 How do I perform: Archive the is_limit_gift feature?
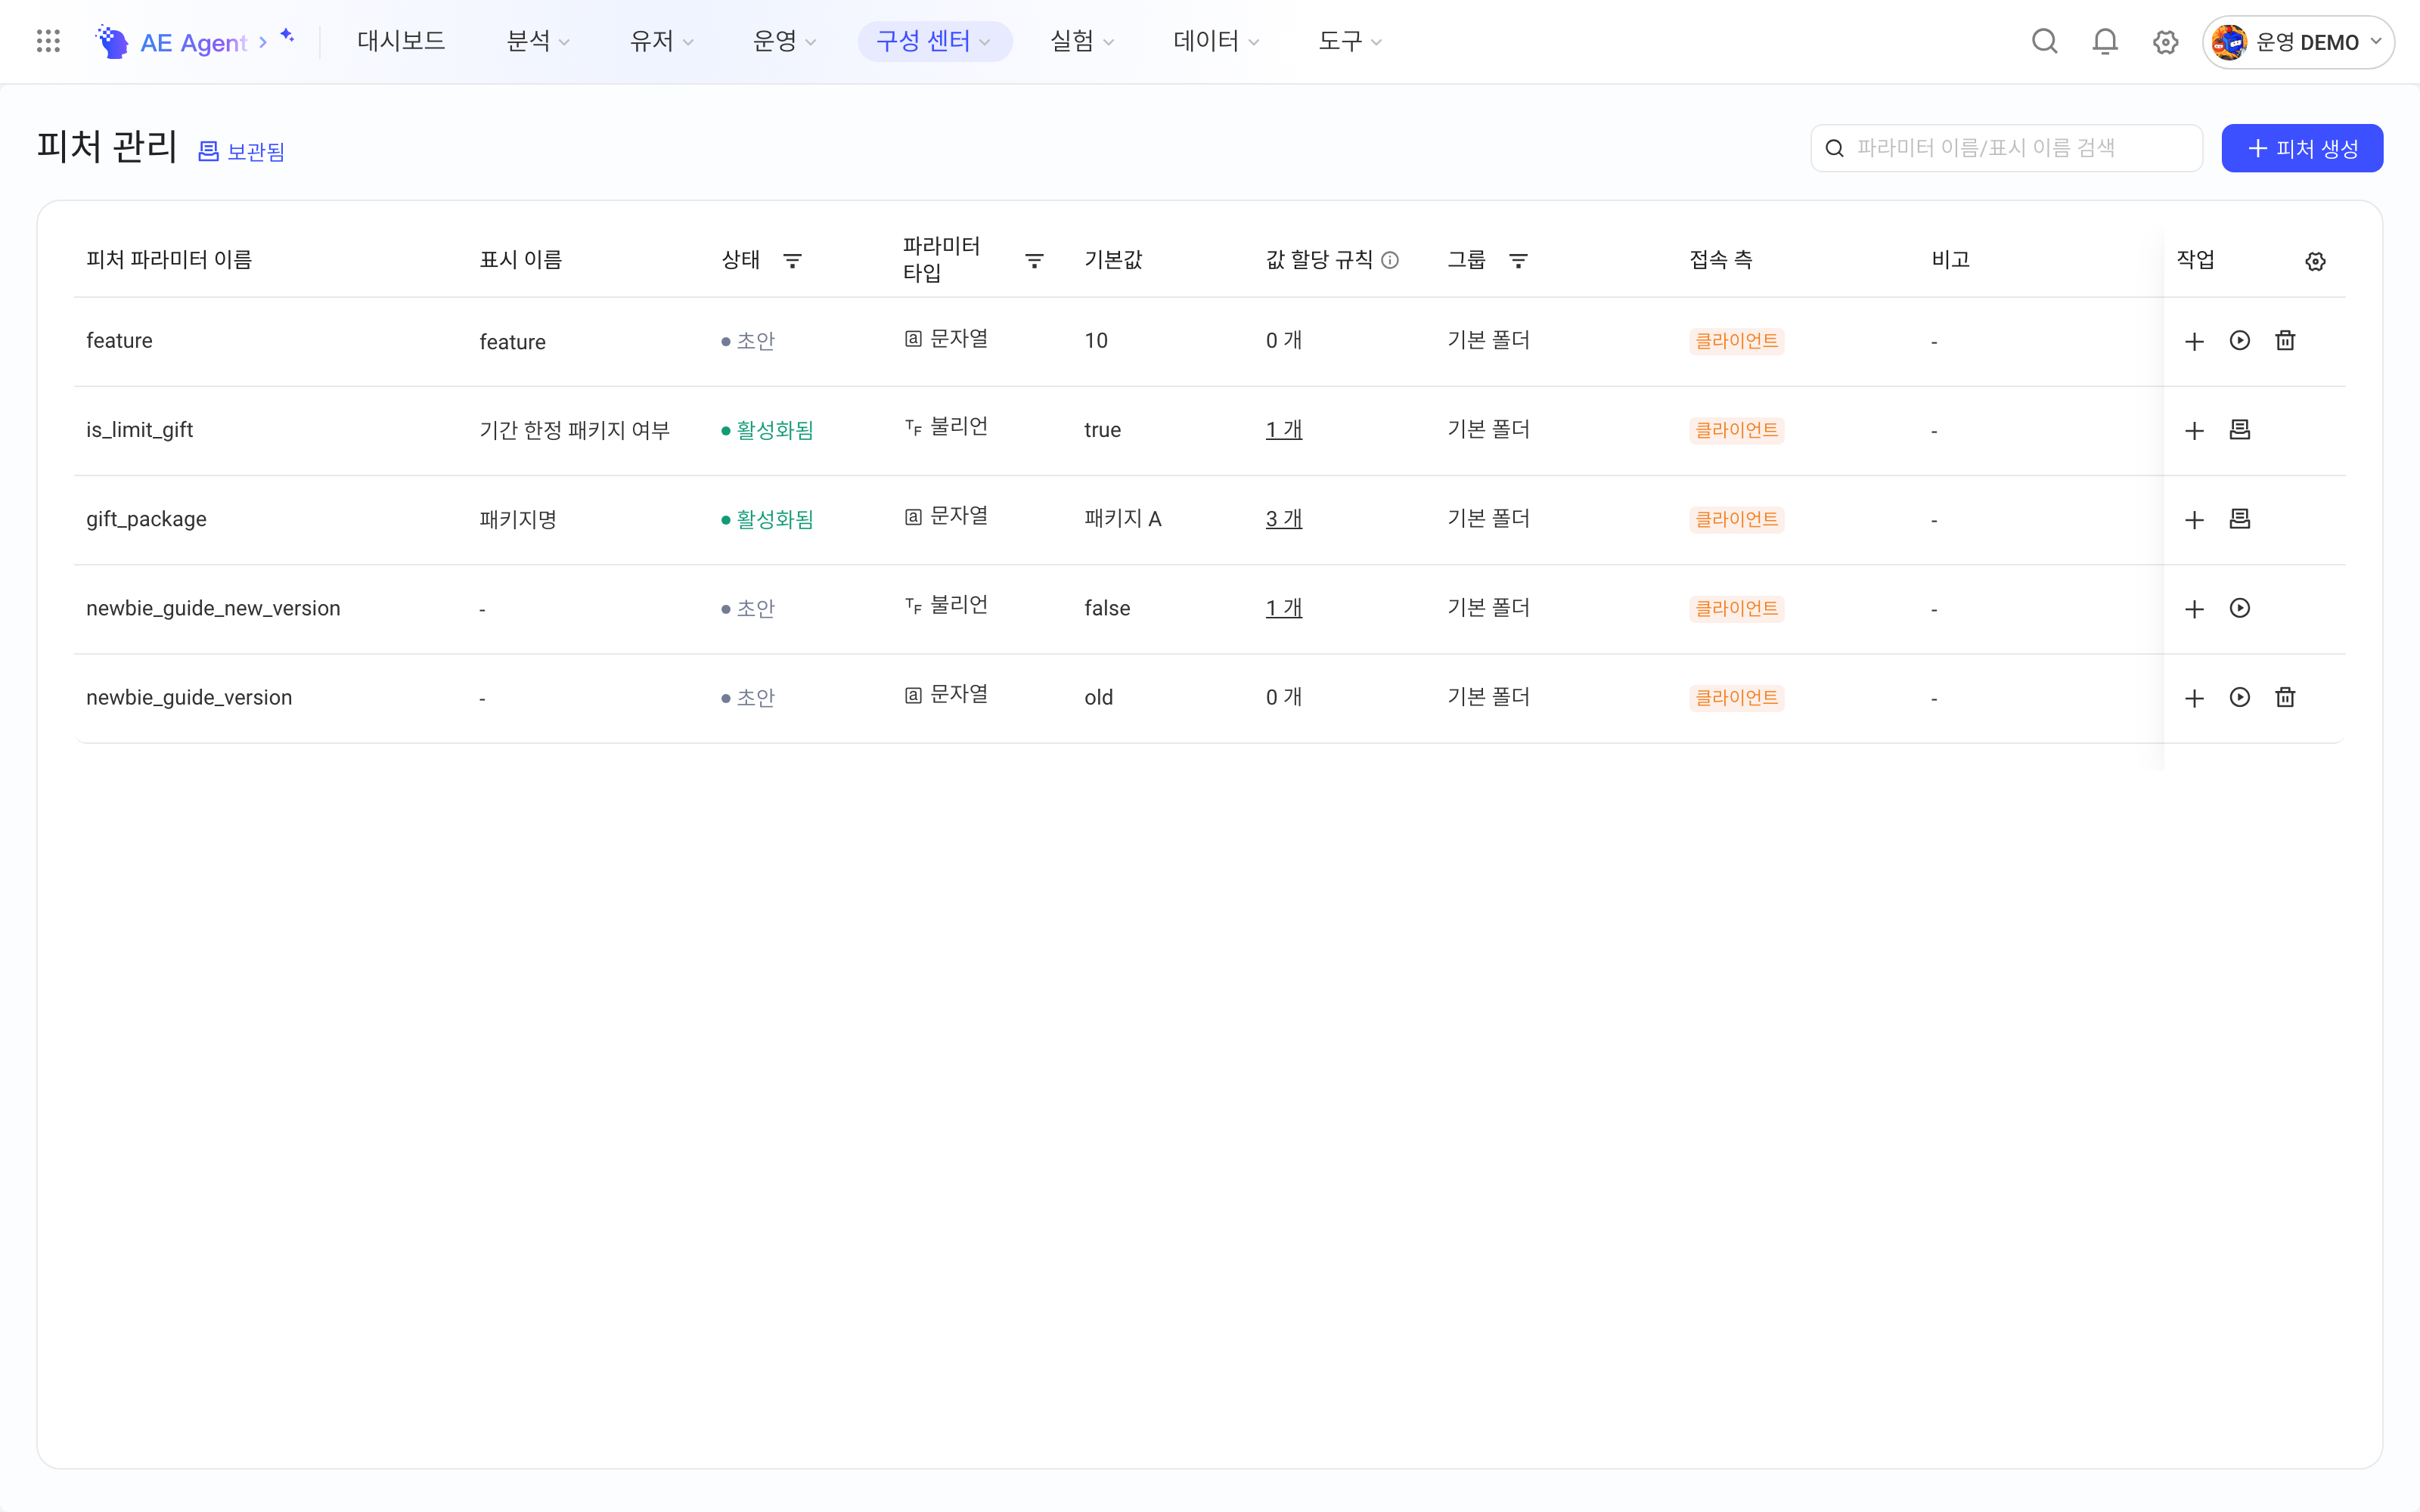tap(2240, 429)
